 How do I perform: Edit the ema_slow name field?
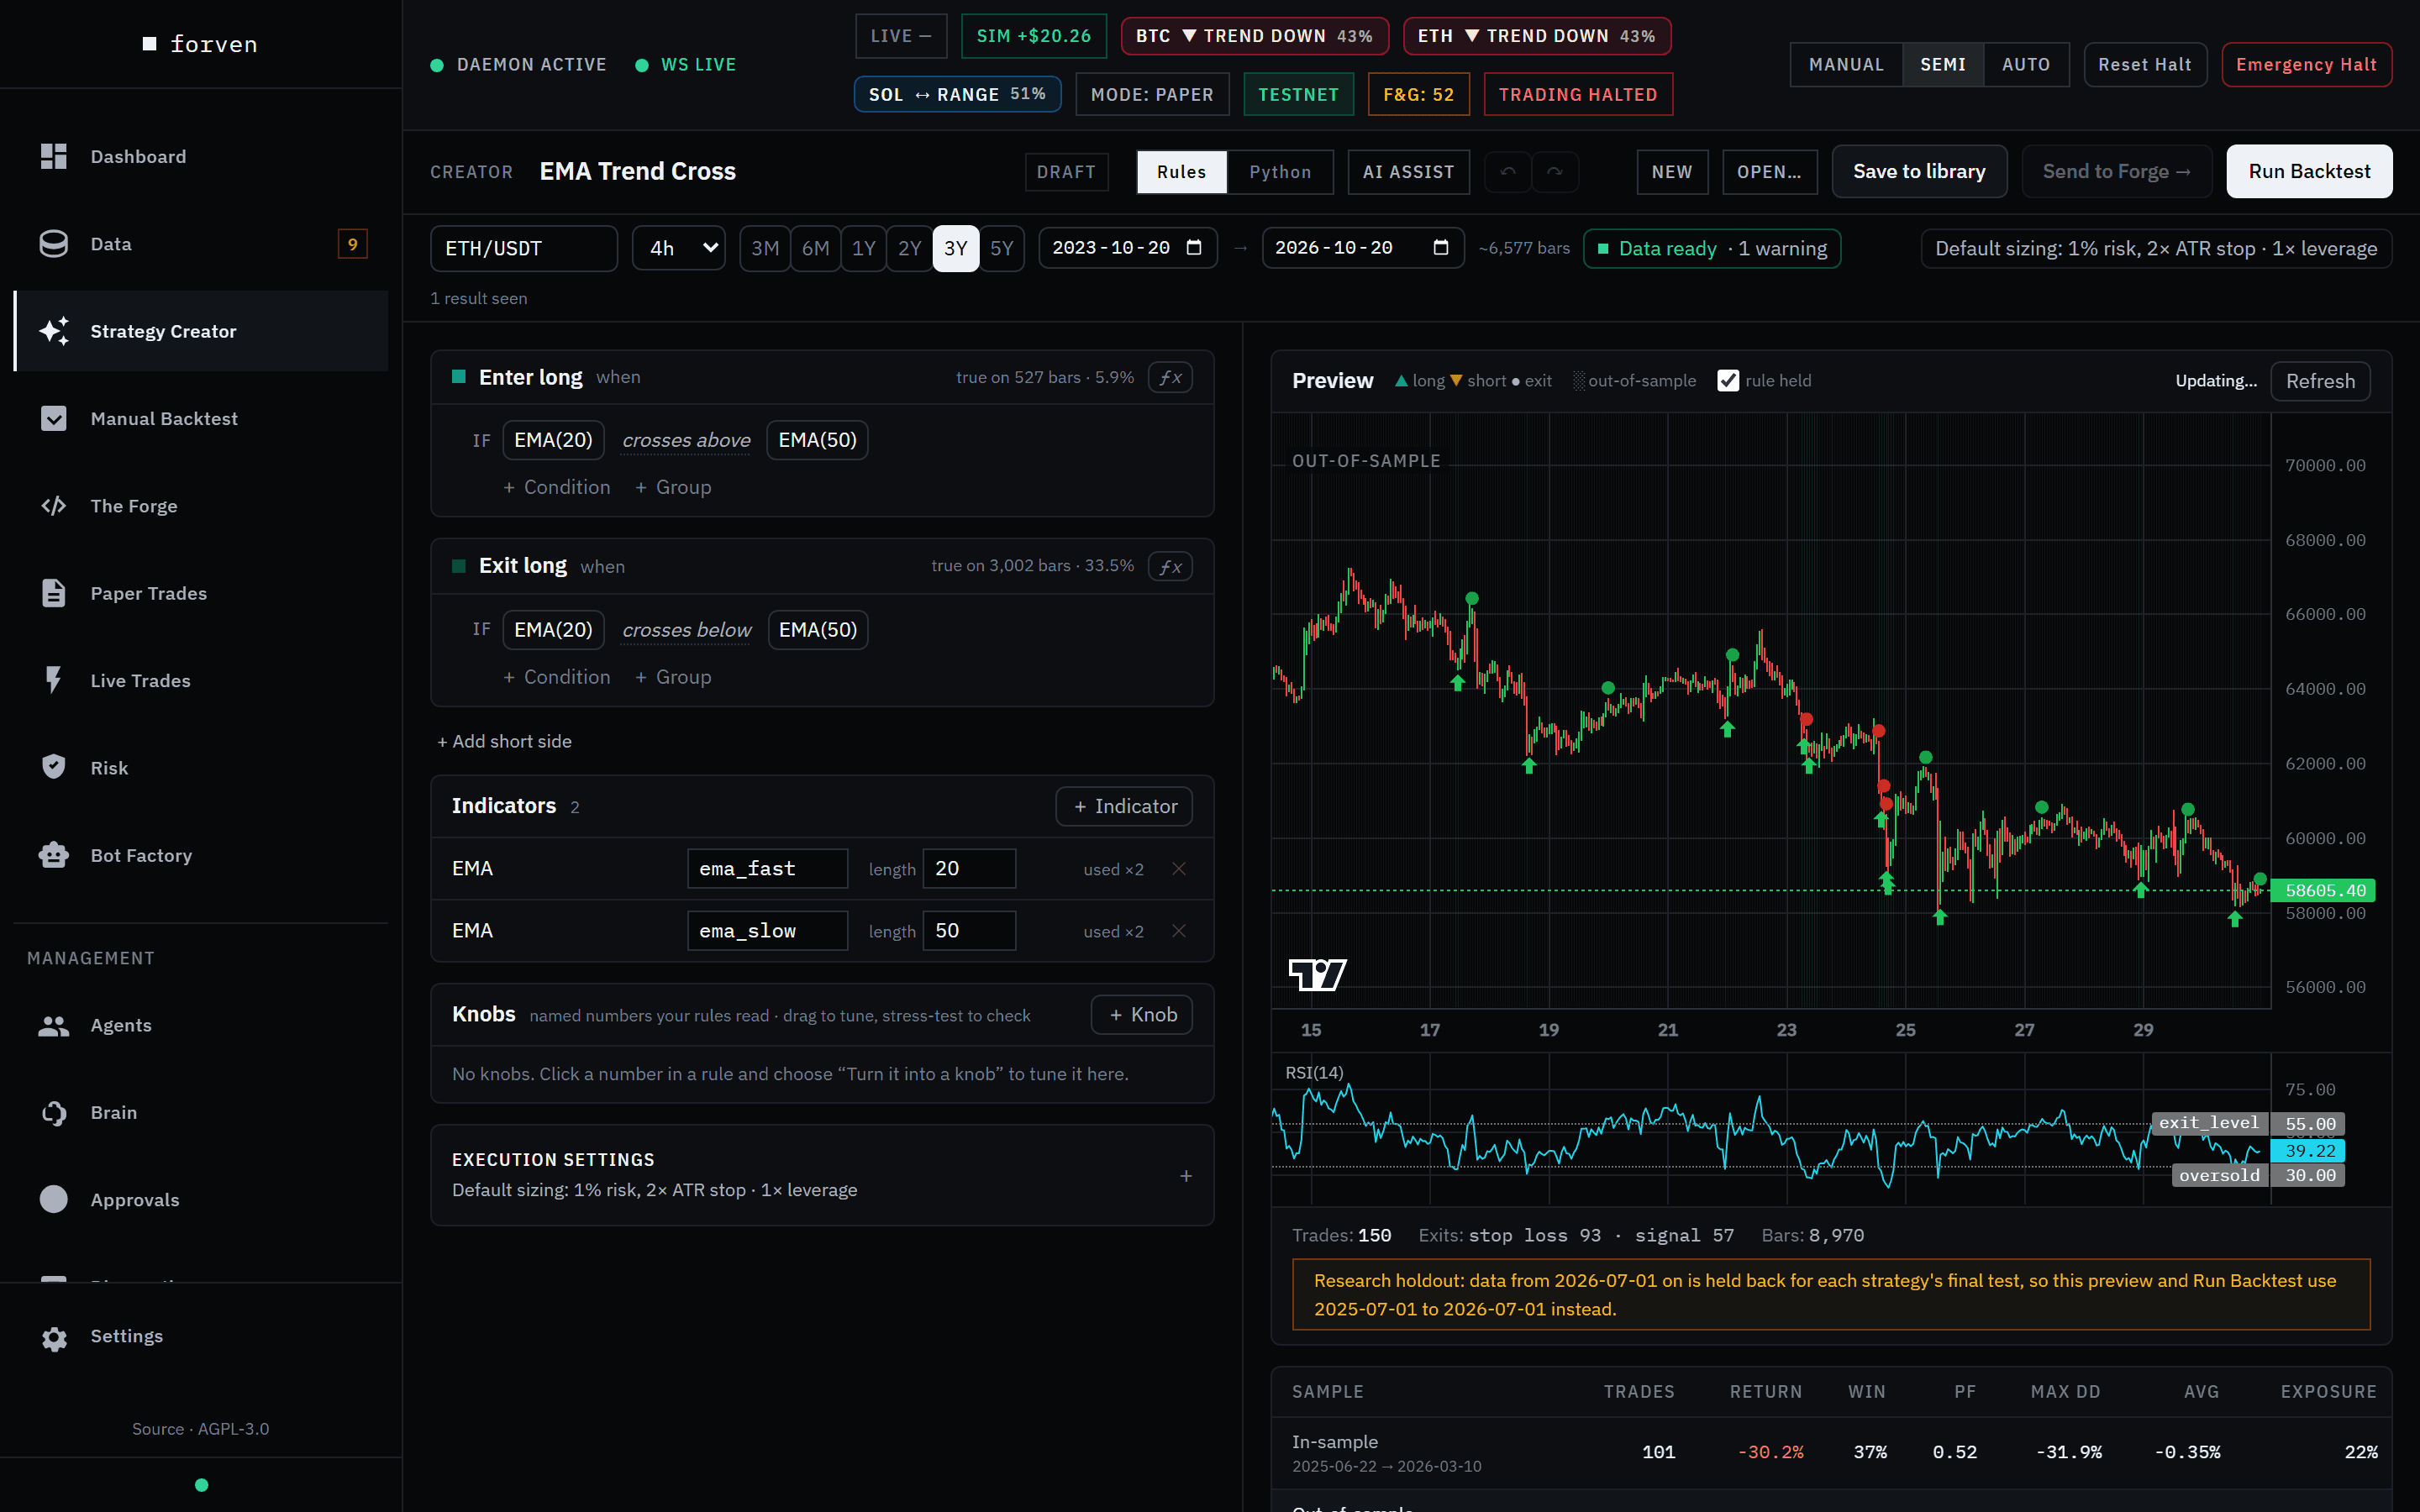[x=767, y=931]
